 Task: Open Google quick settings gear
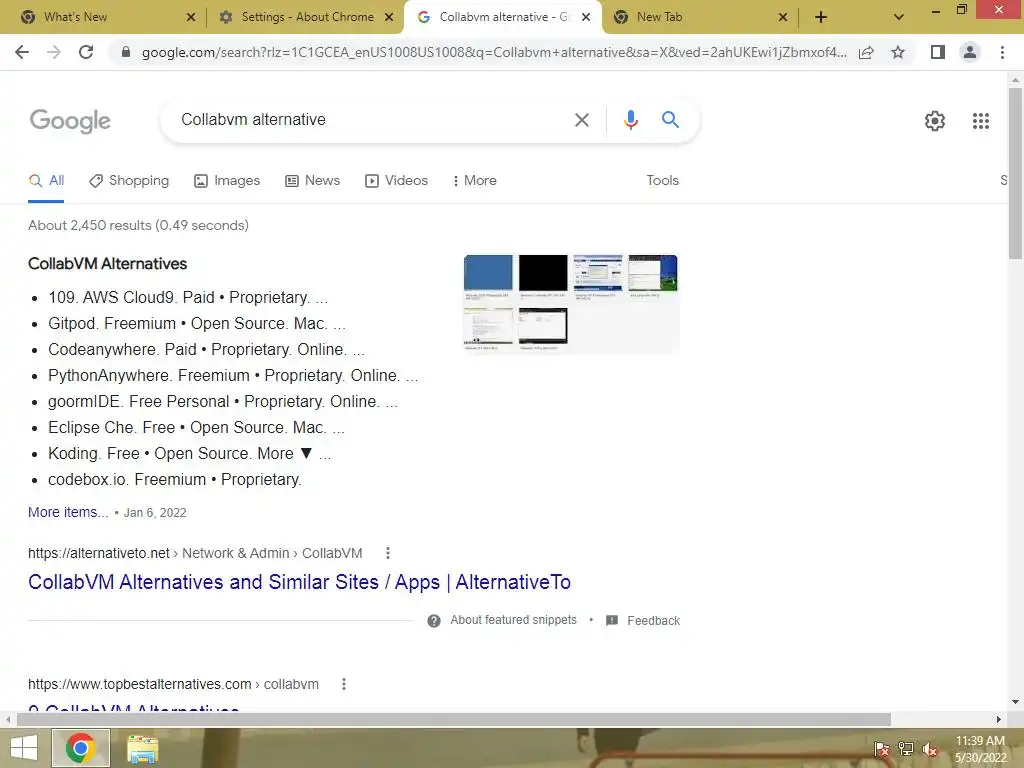point(935,121)
